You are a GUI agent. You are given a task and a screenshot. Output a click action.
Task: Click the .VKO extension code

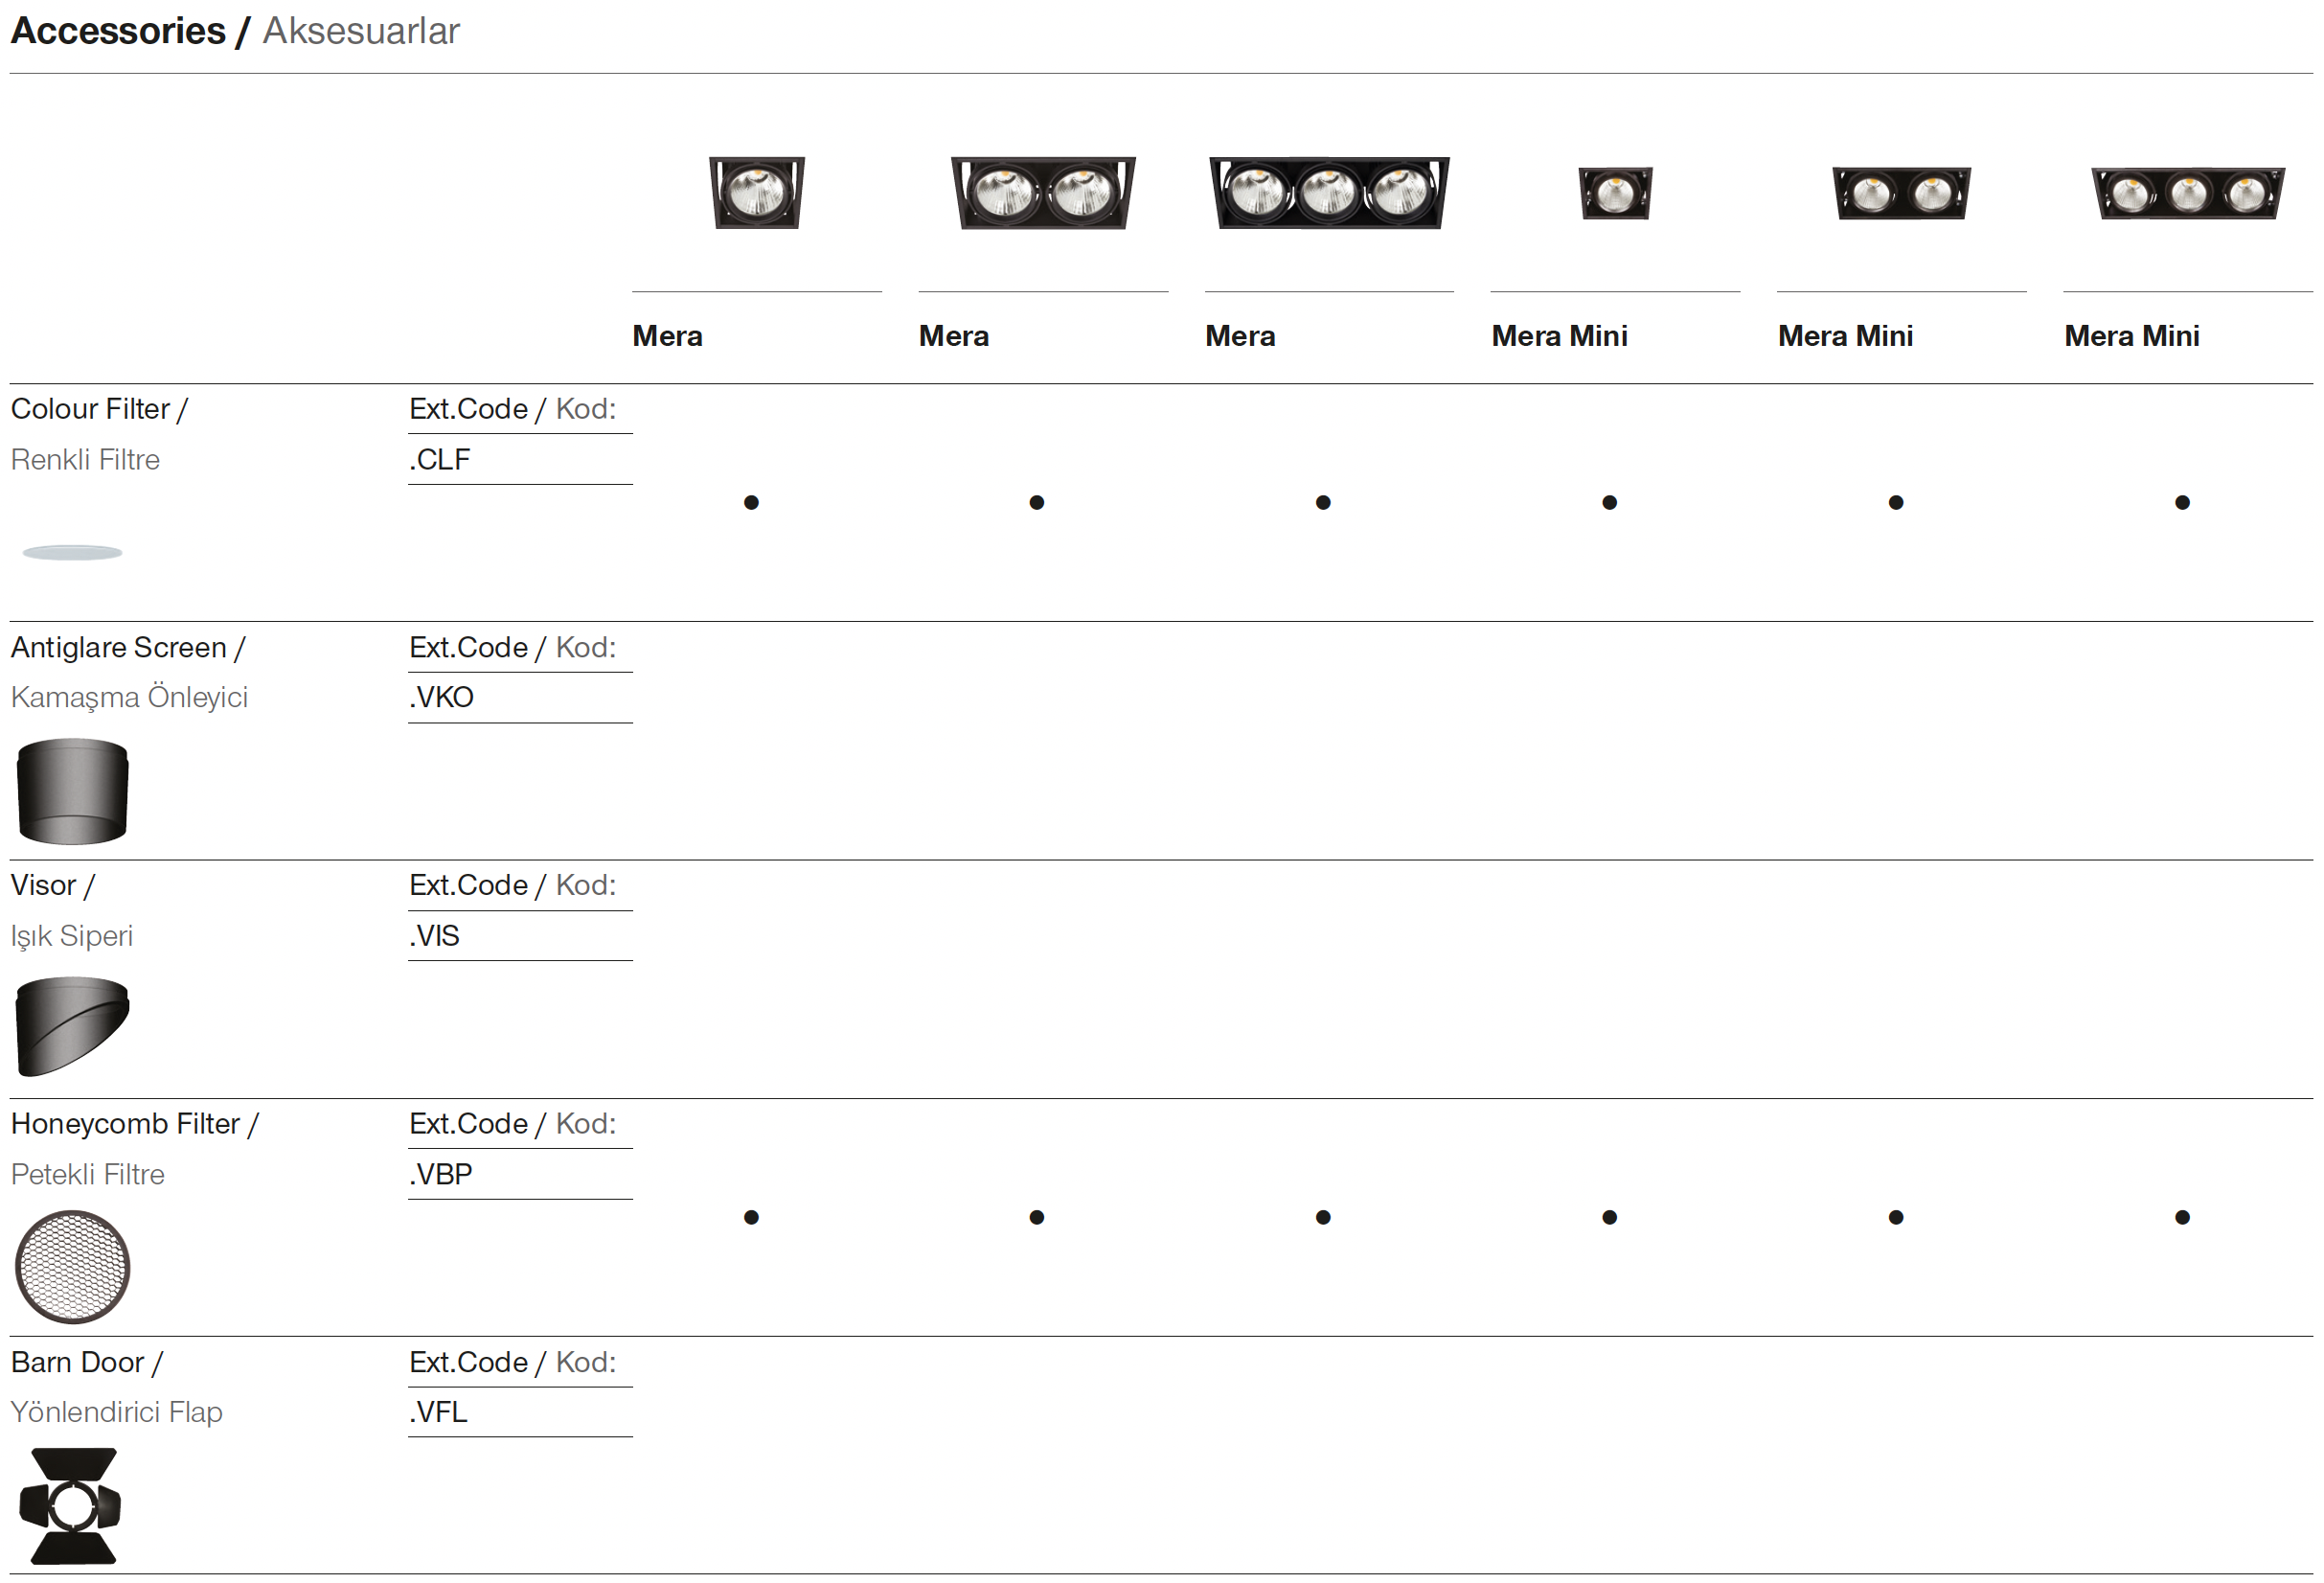(442, 697)
